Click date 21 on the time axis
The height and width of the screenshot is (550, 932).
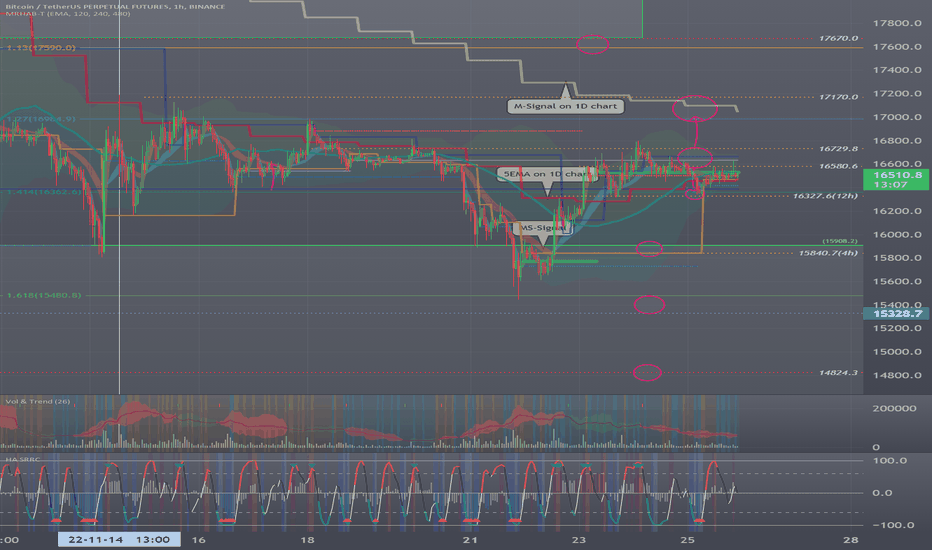click(470, 539)
